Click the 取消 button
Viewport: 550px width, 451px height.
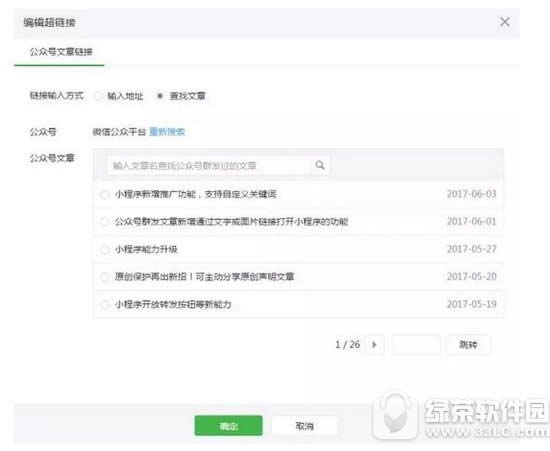[x=304, y=426]
